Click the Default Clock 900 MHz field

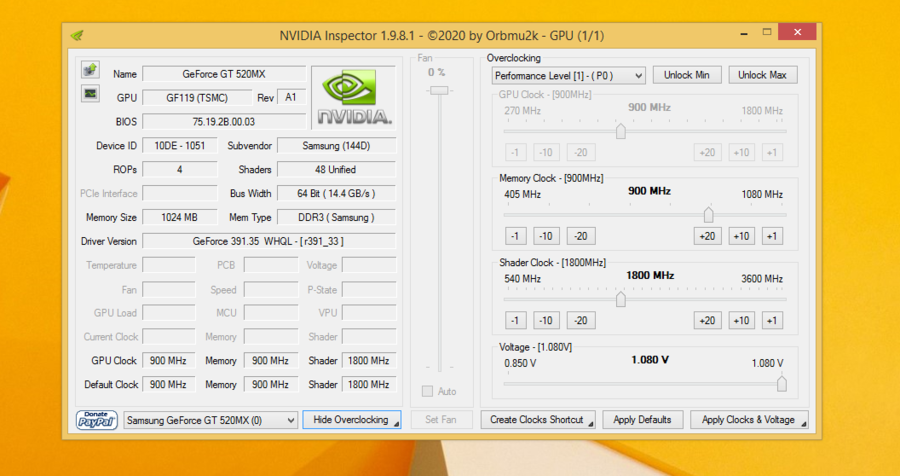[169, 385]
